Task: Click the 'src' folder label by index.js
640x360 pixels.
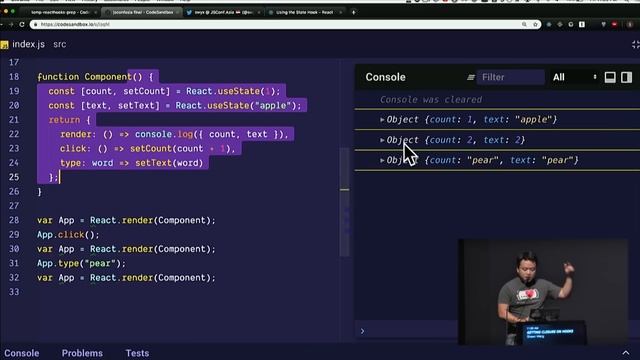Action: (60, 44)
